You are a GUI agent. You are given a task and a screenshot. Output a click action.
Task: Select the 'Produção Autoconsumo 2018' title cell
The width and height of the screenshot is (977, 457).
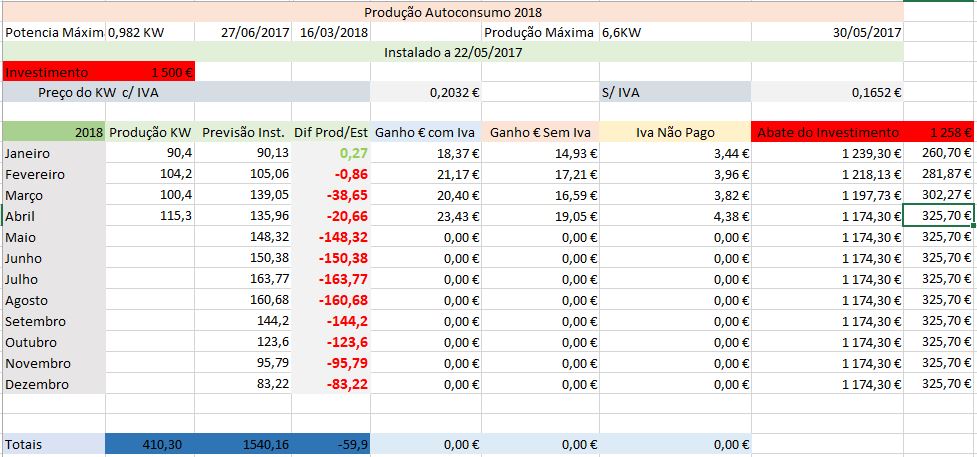[453, 12]
